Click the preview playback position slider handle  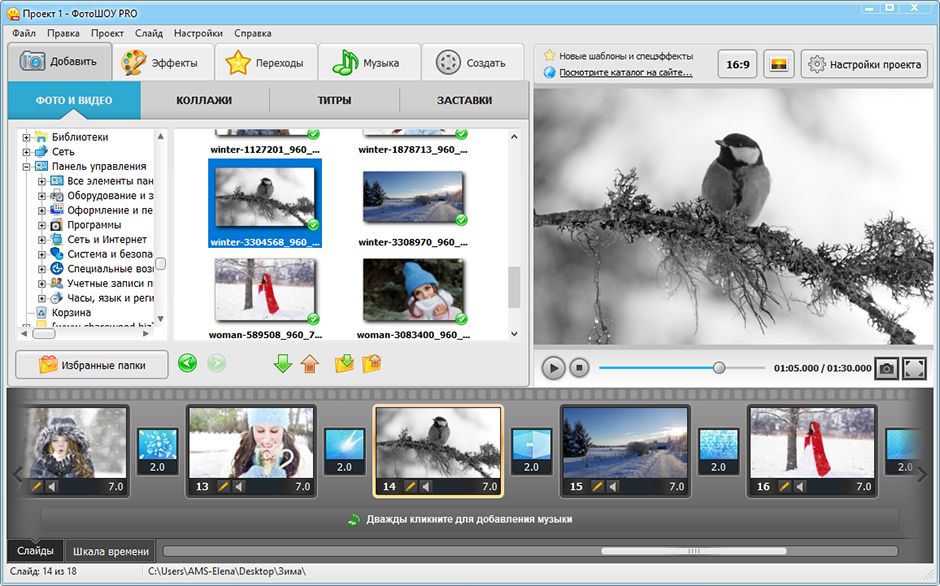tap(719, 368)
